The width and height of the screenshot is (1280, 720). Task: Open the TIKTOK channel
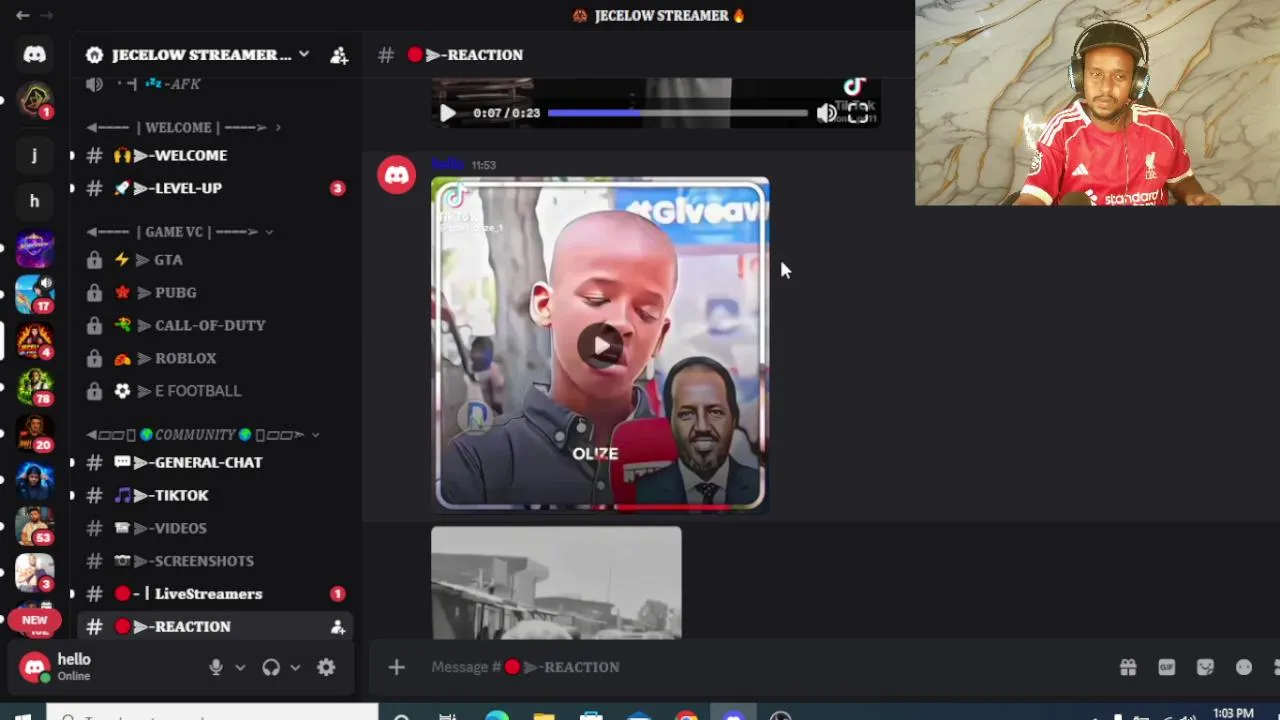click(x=215, y=495)
